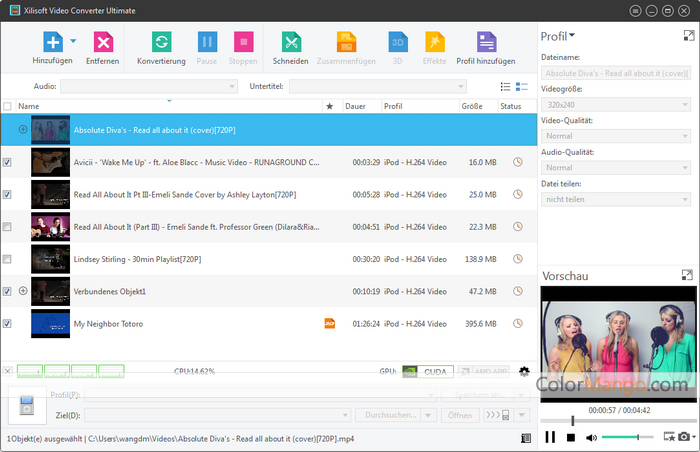Click the Öffnen button
The image size is (700, 452).
(x=460, y=415)
